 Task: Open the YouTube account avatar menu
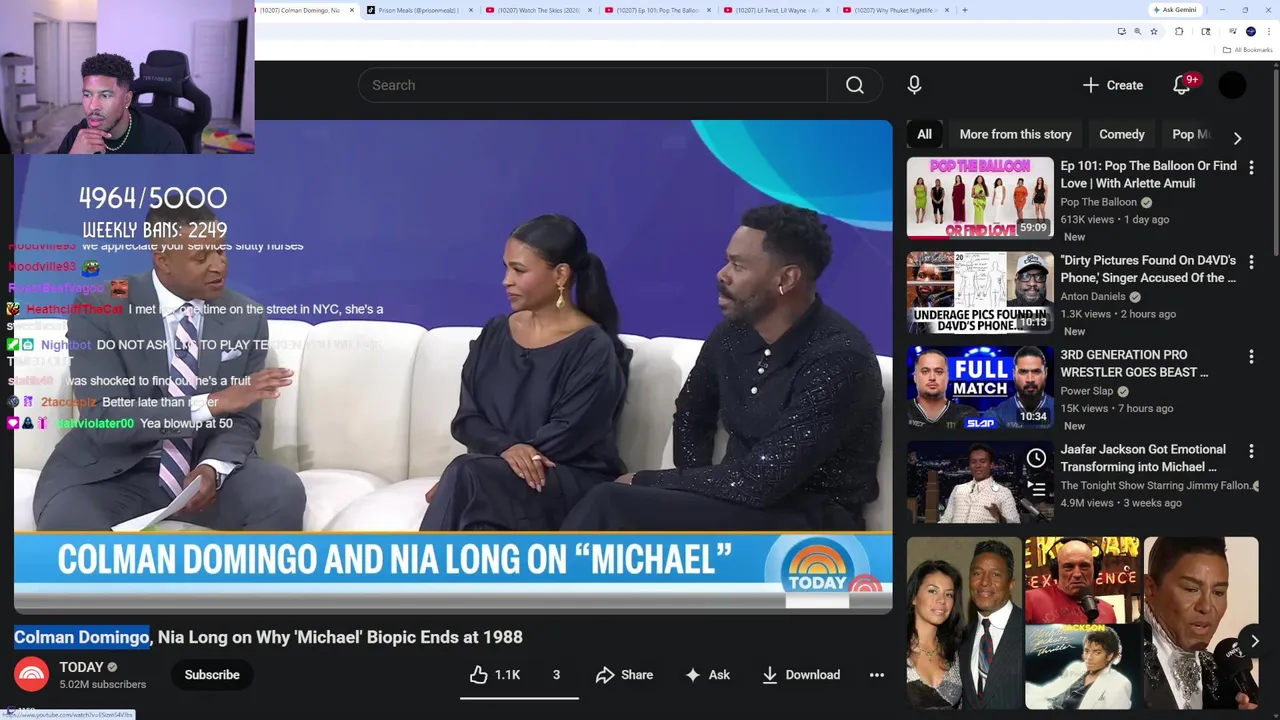coord(1232,85)
